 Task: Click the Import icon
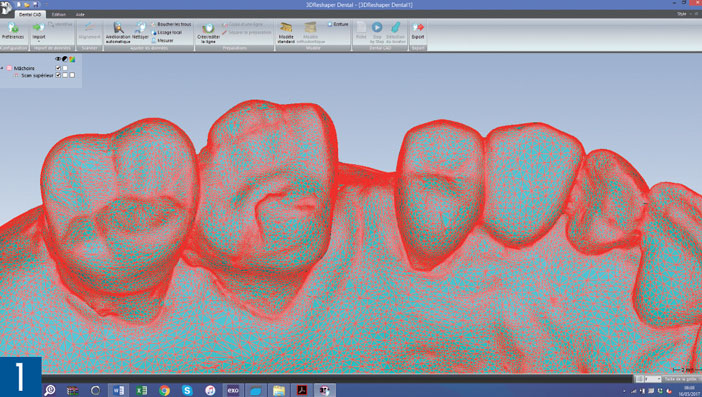coord(39,28)
